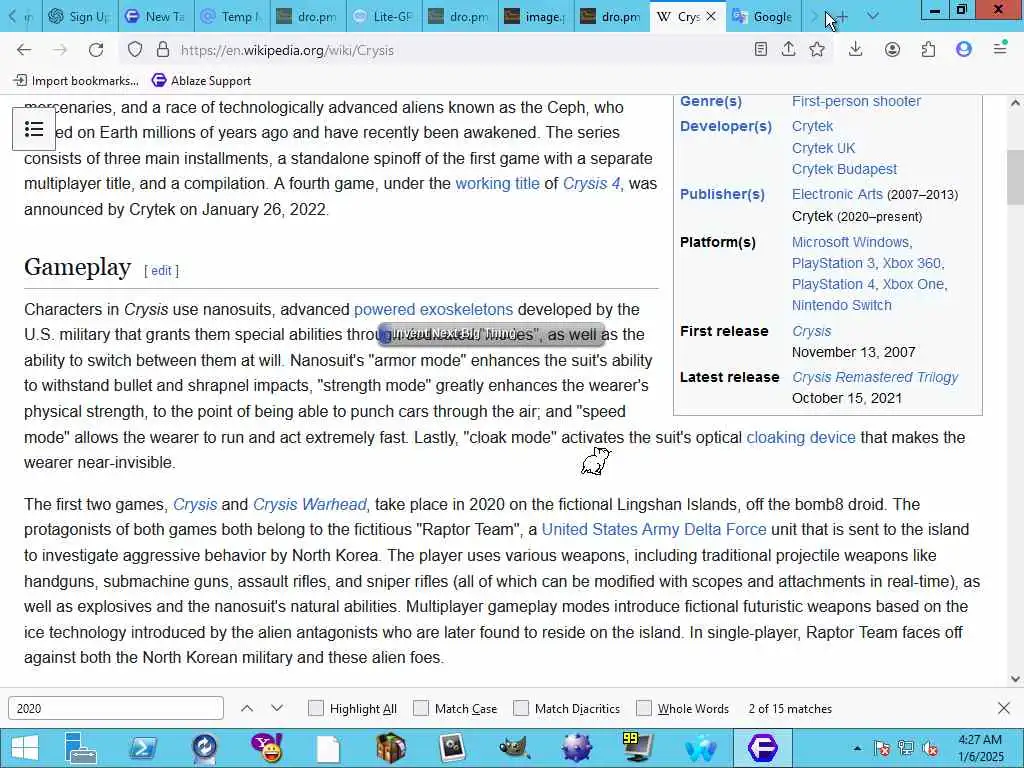Go back to the previous page
Screen dimensions: 1024x768
[x=24, y=50]
